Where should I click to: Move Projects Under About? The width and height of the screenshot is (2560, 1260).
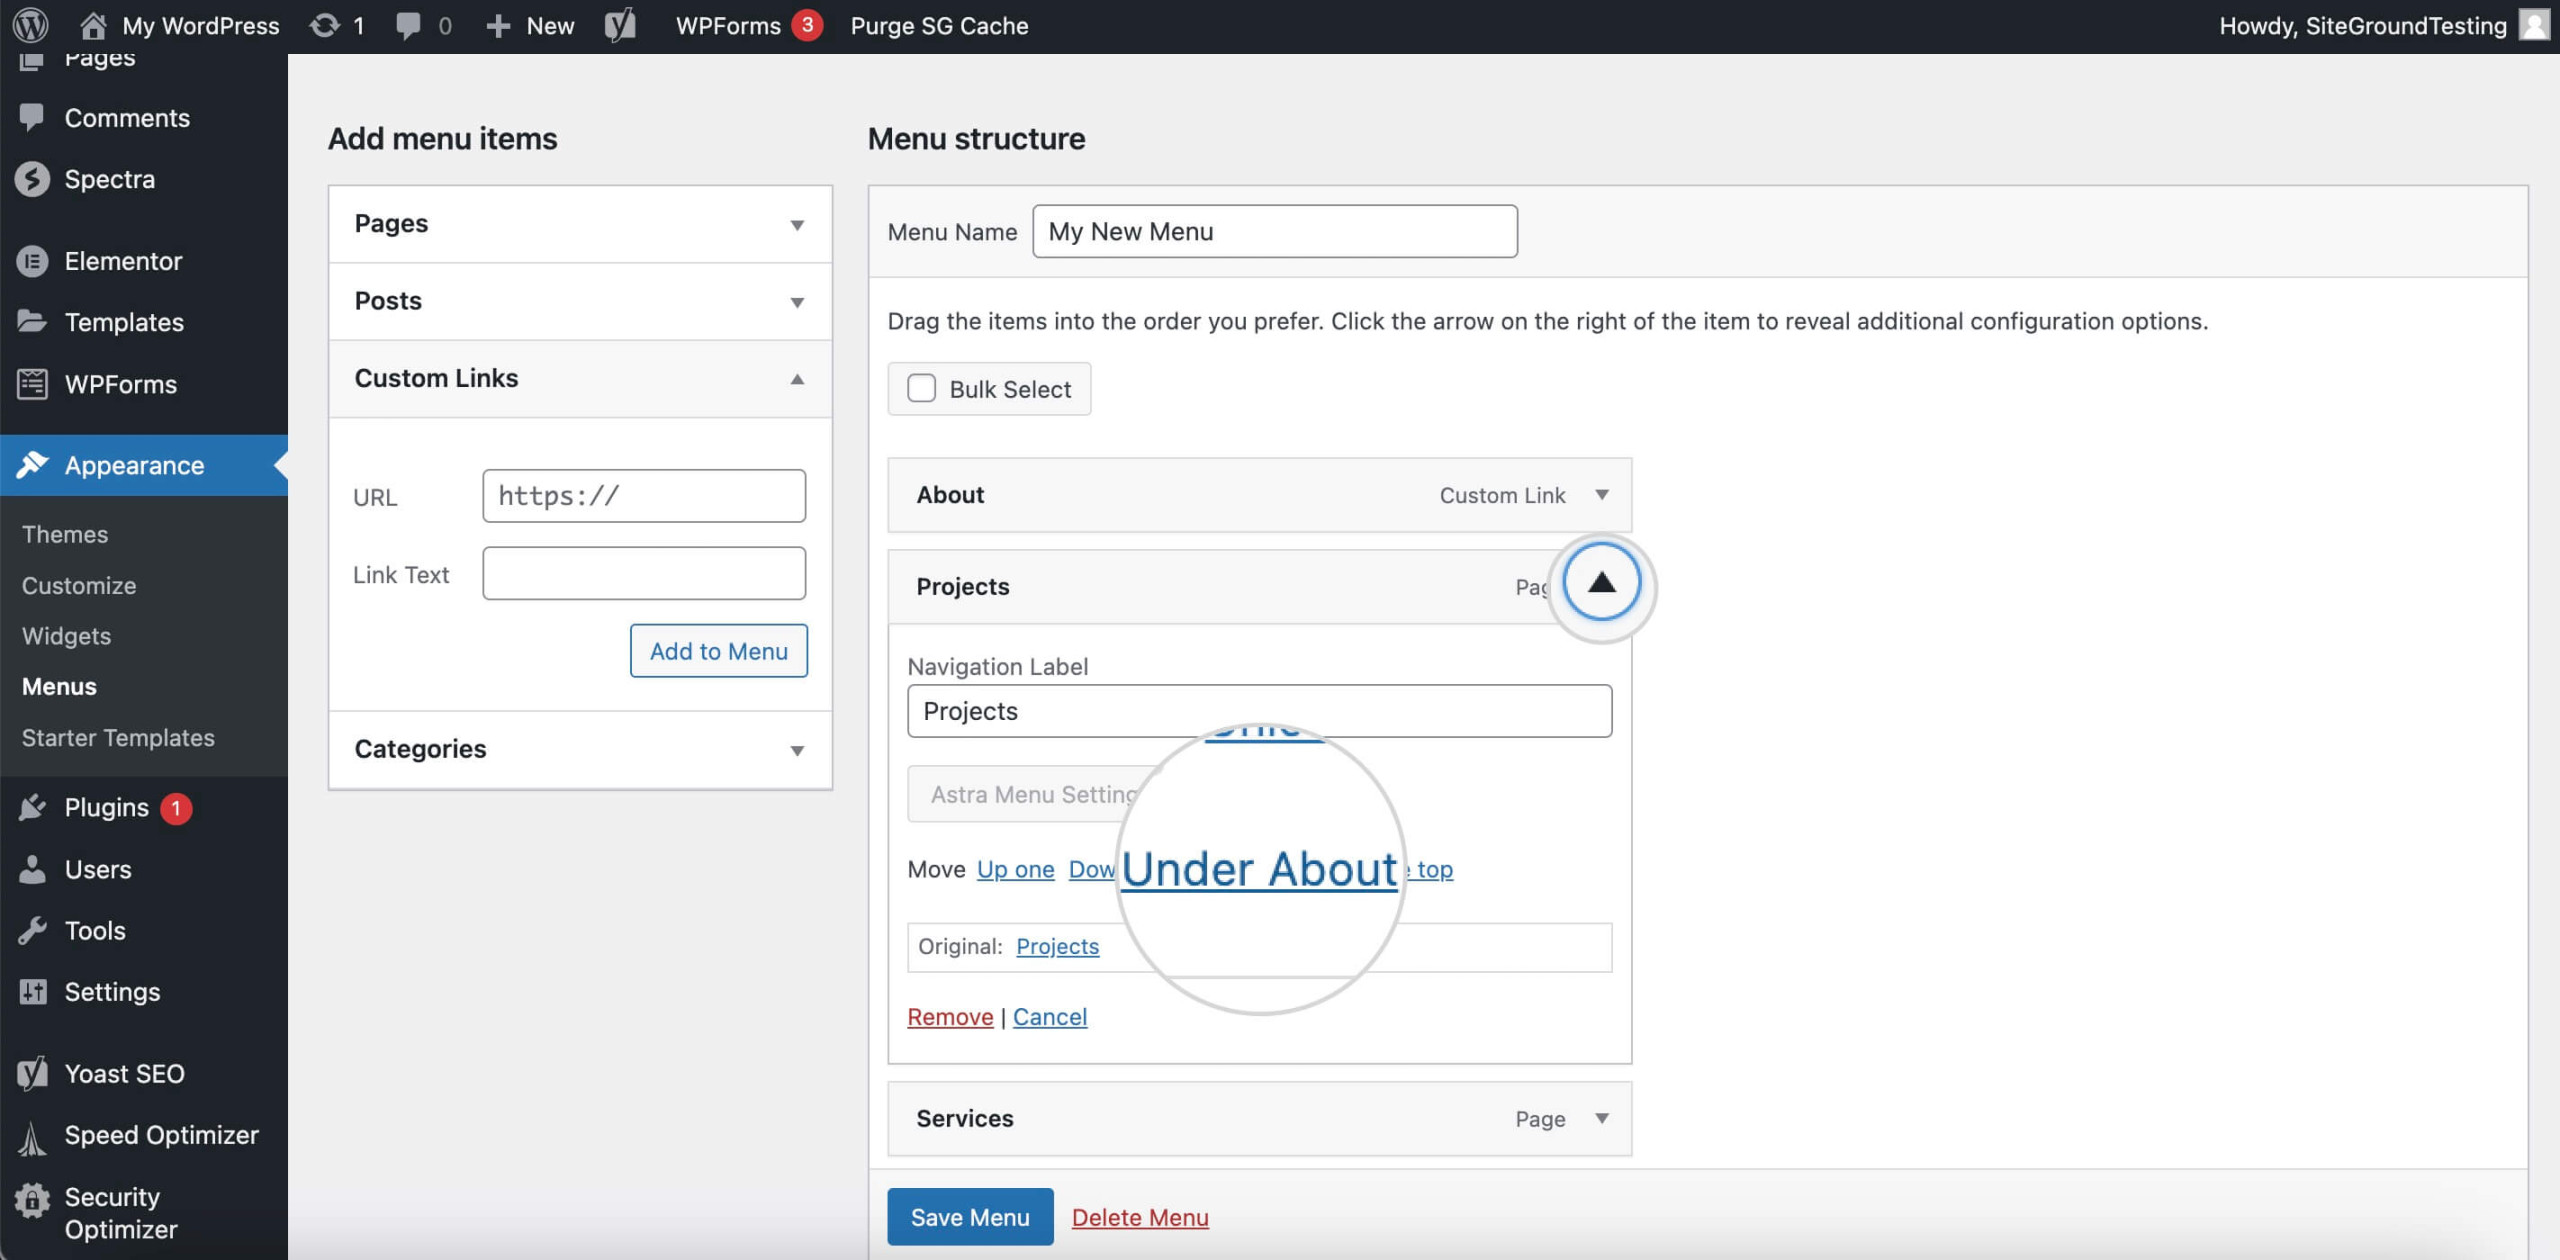(x=1259, y=869)
